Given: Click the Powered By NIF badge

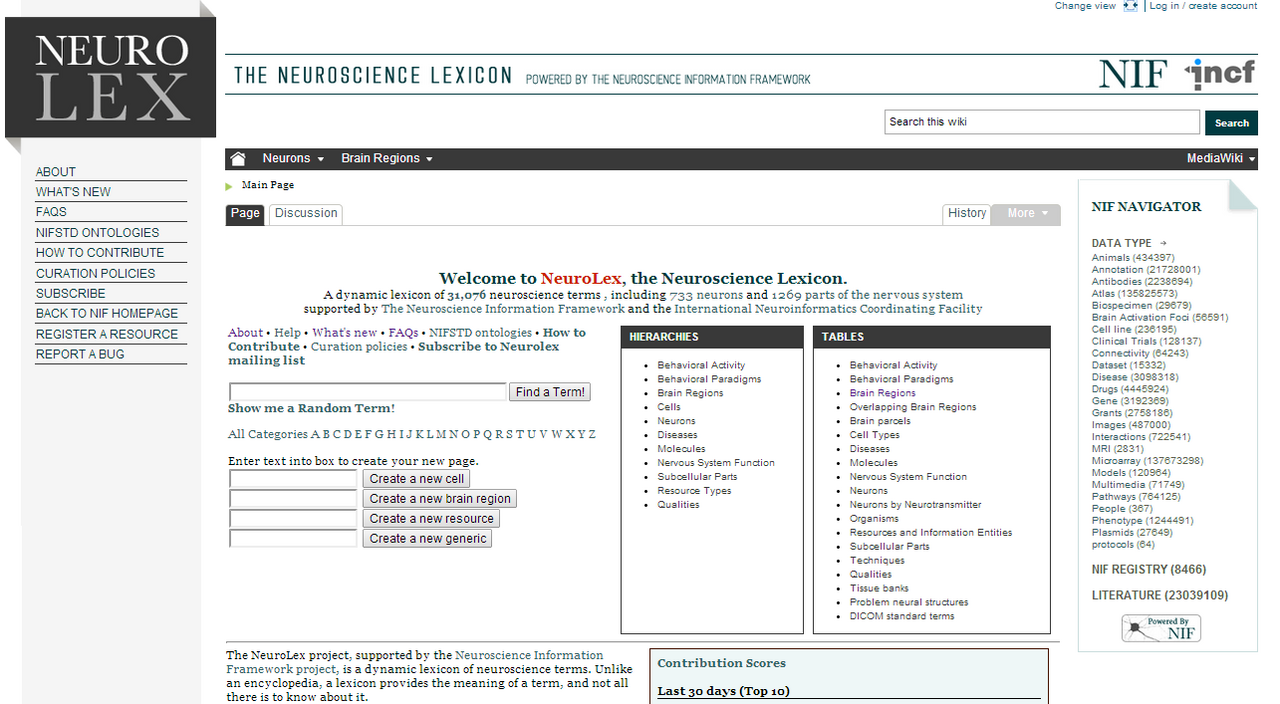Looking at the screenshot, I should (1160, 628).
